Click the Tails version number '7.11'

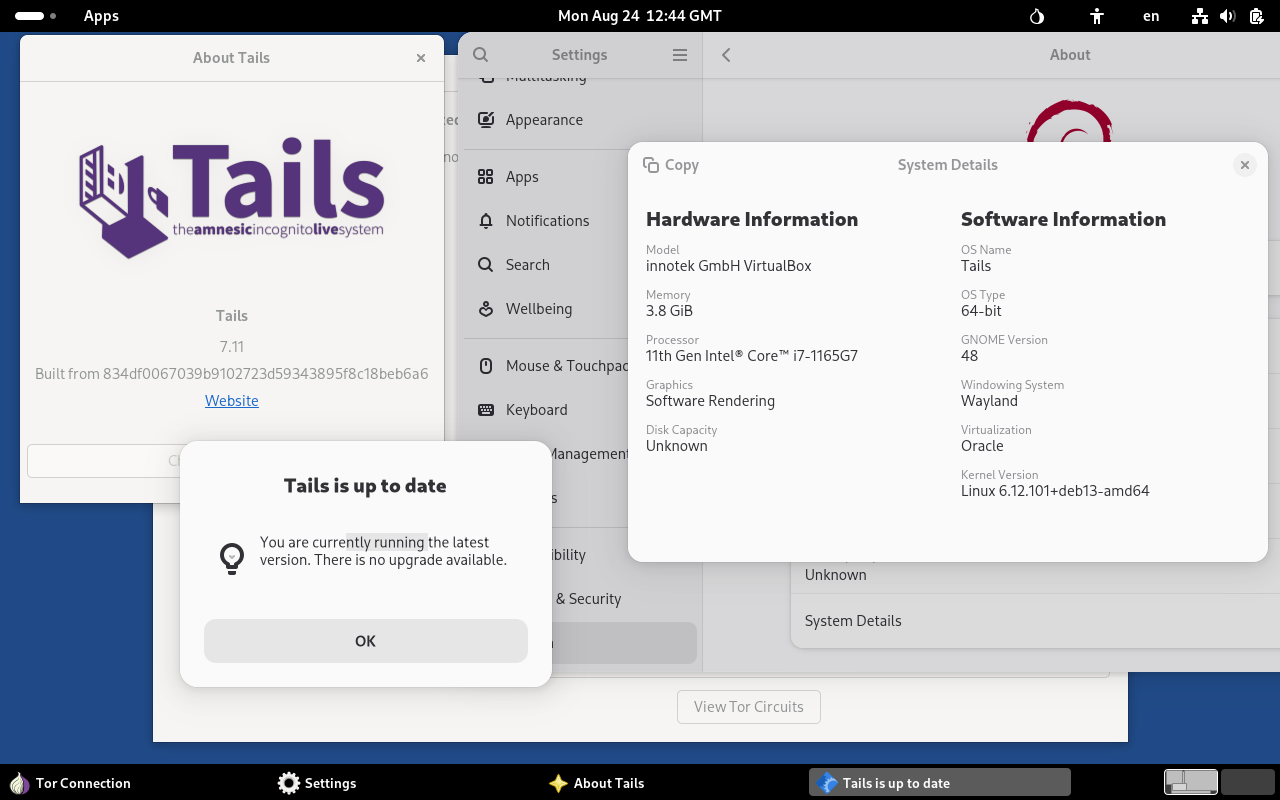232,347
